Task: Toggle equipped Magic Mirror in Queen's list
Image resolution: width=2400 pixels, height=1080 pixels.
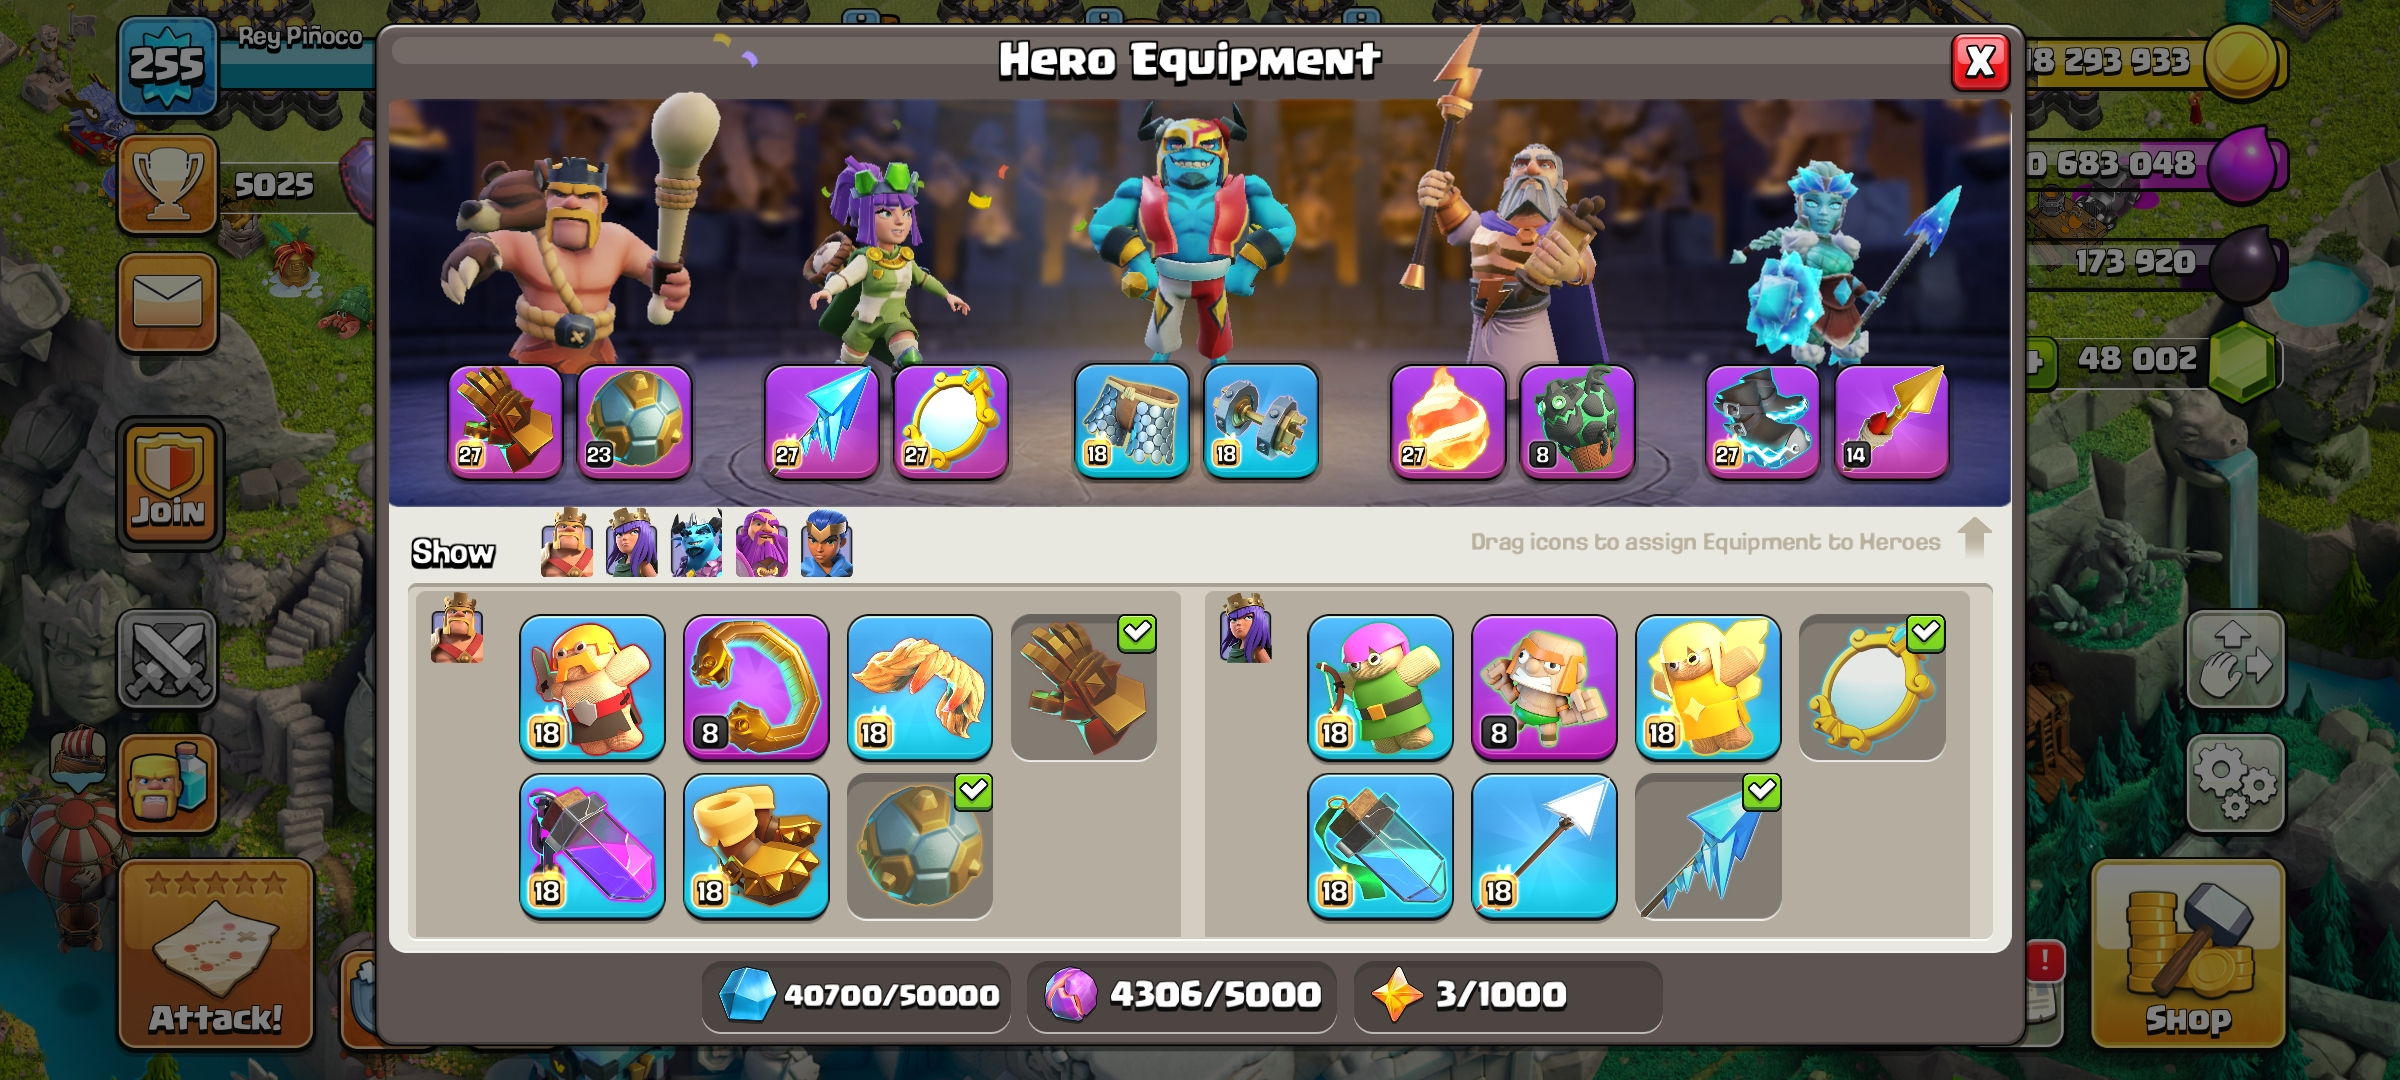Action: click(x=1872, y=688)
